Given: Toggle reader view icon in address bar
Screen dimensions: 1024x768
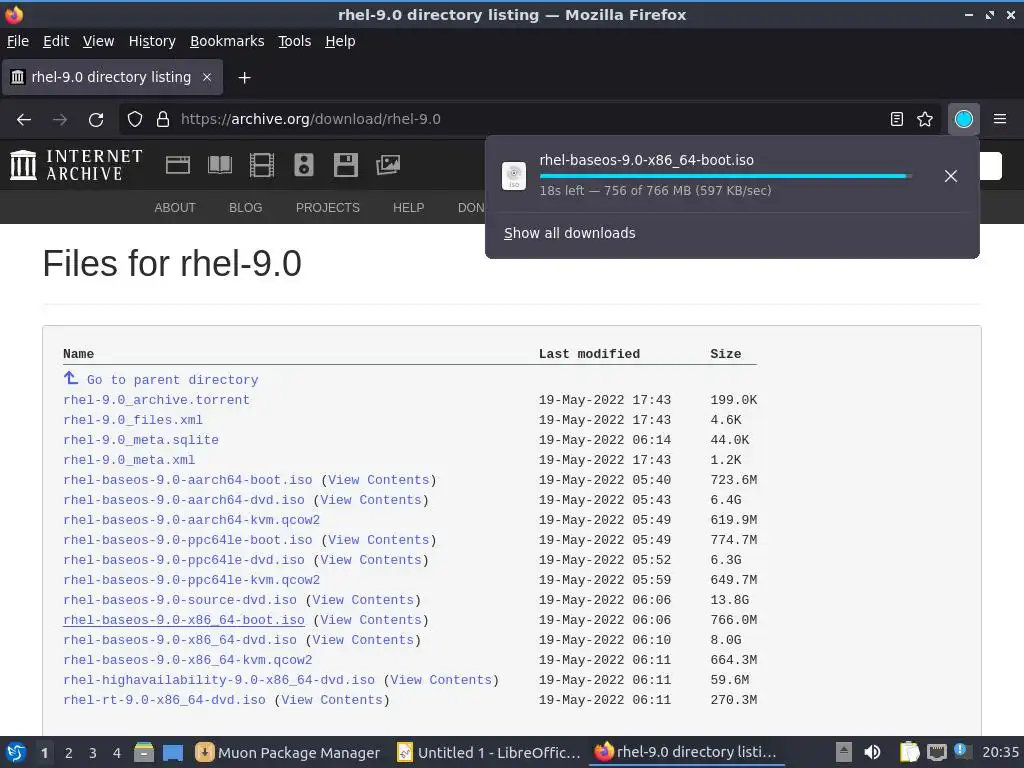Looking at the screenshot, I should (897, 119).
